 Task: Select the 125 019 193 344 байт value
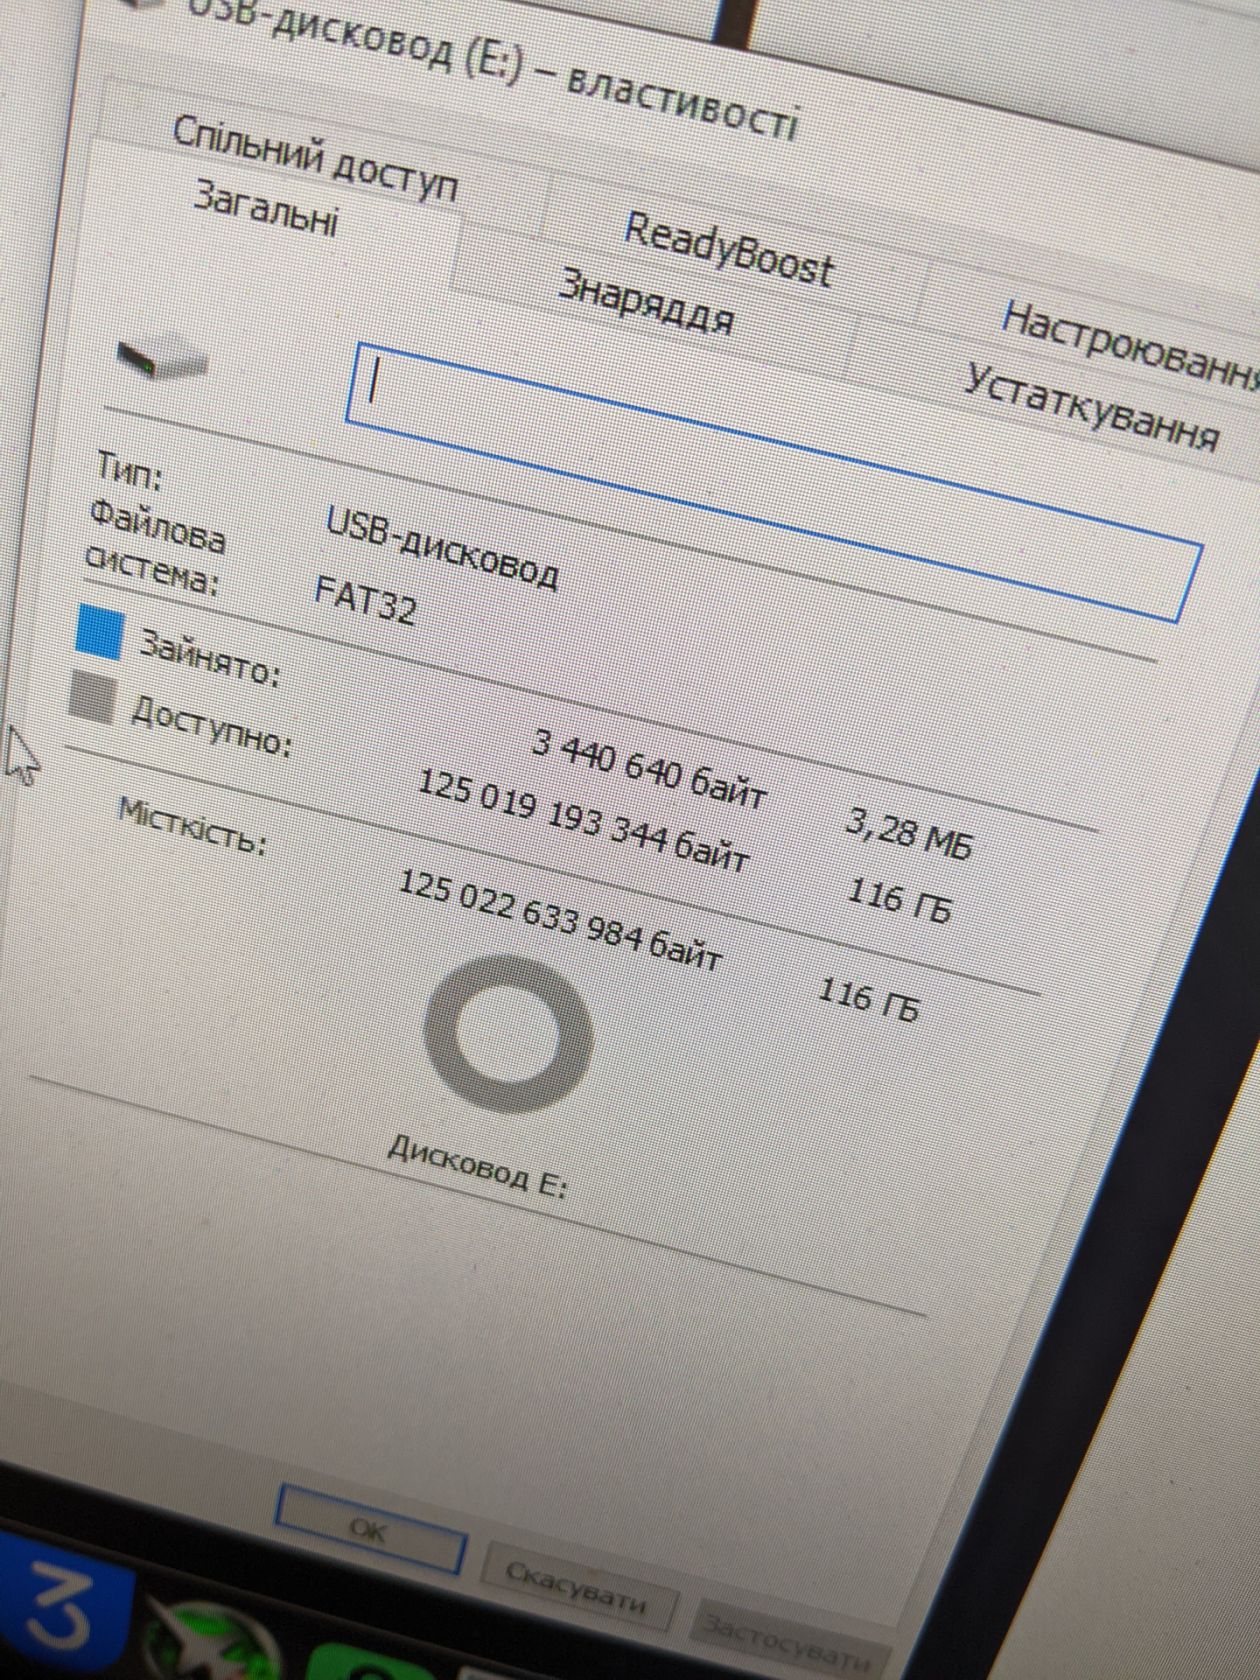(x=583, y=822)
